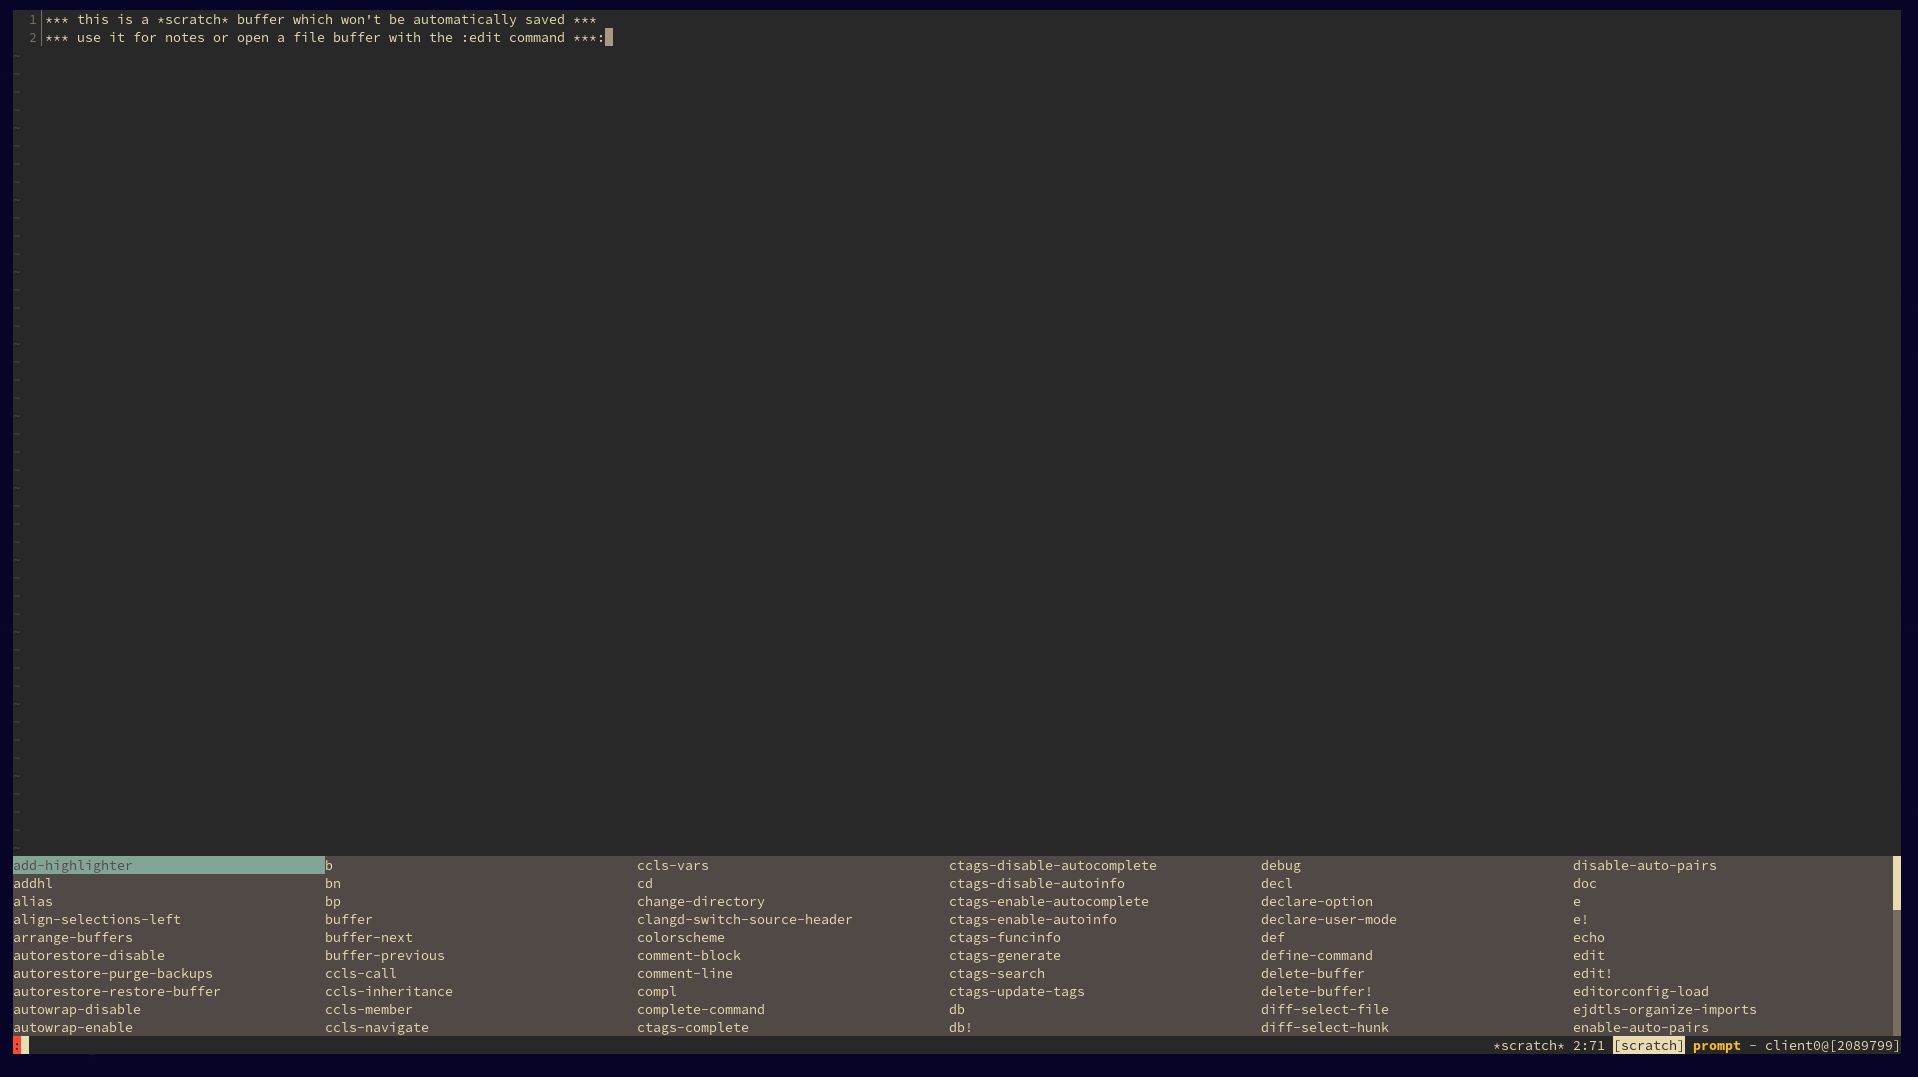Screen dimensions: 1918x1077
Task: Click the diff-select-hunk completion
Action: (x=1324, y=1027)
